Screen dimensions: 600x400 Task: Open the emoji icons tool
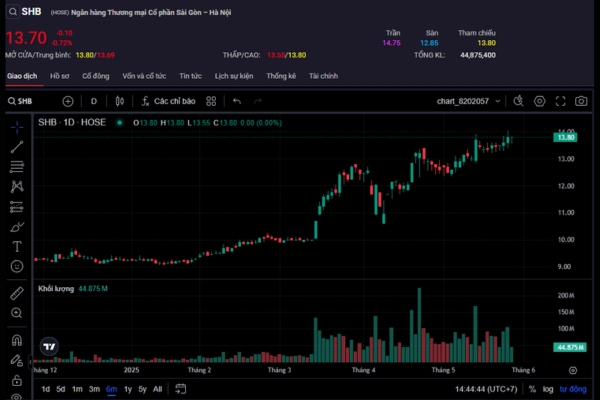point(17,266)
